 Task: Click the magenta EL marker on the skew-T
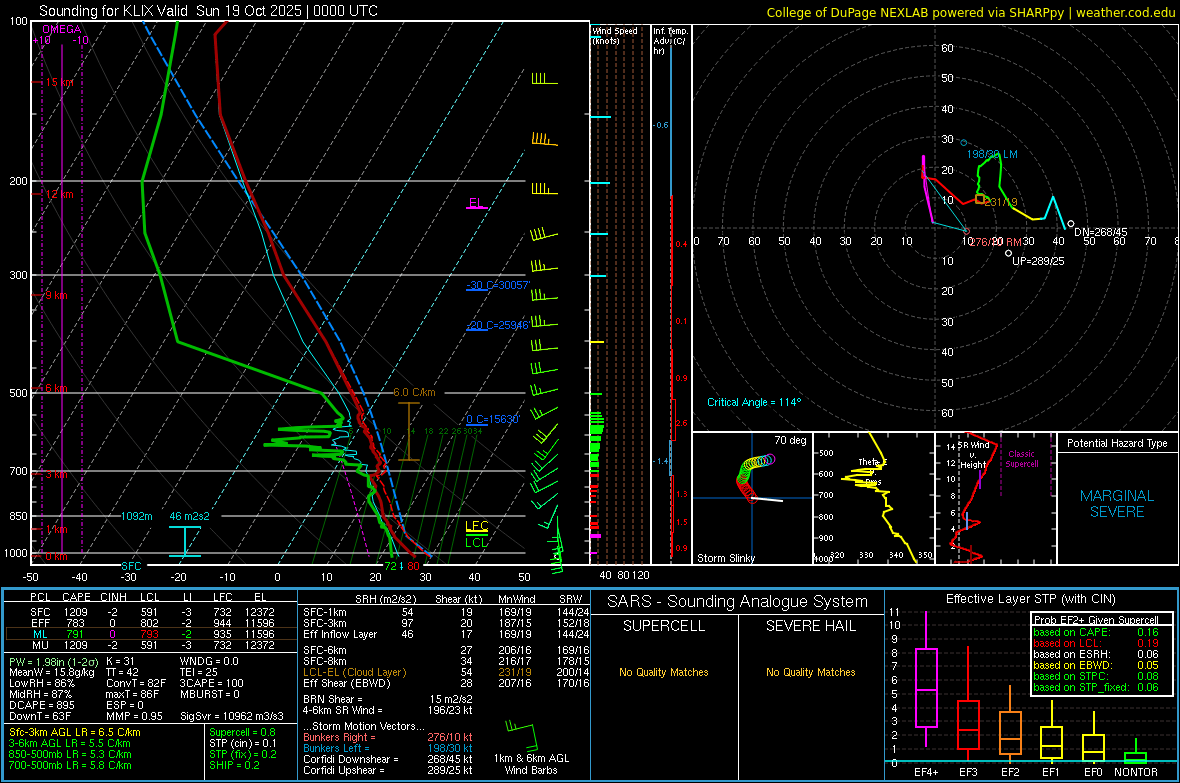click(476, 203)
